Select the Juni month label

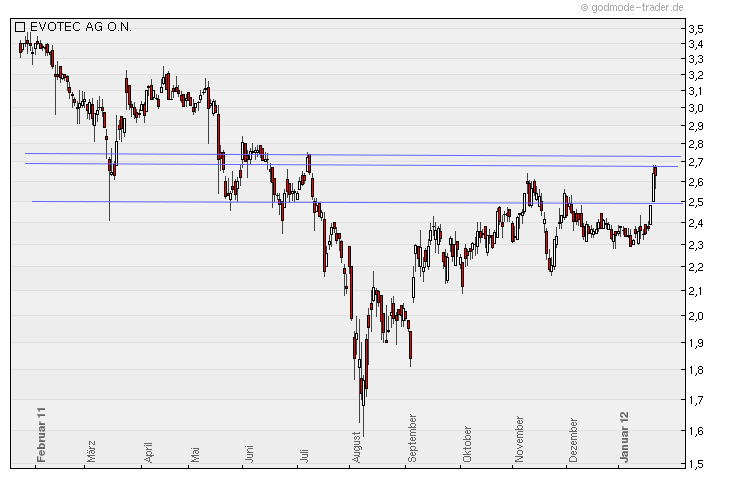pyautogui.click(x=249, y=454)
